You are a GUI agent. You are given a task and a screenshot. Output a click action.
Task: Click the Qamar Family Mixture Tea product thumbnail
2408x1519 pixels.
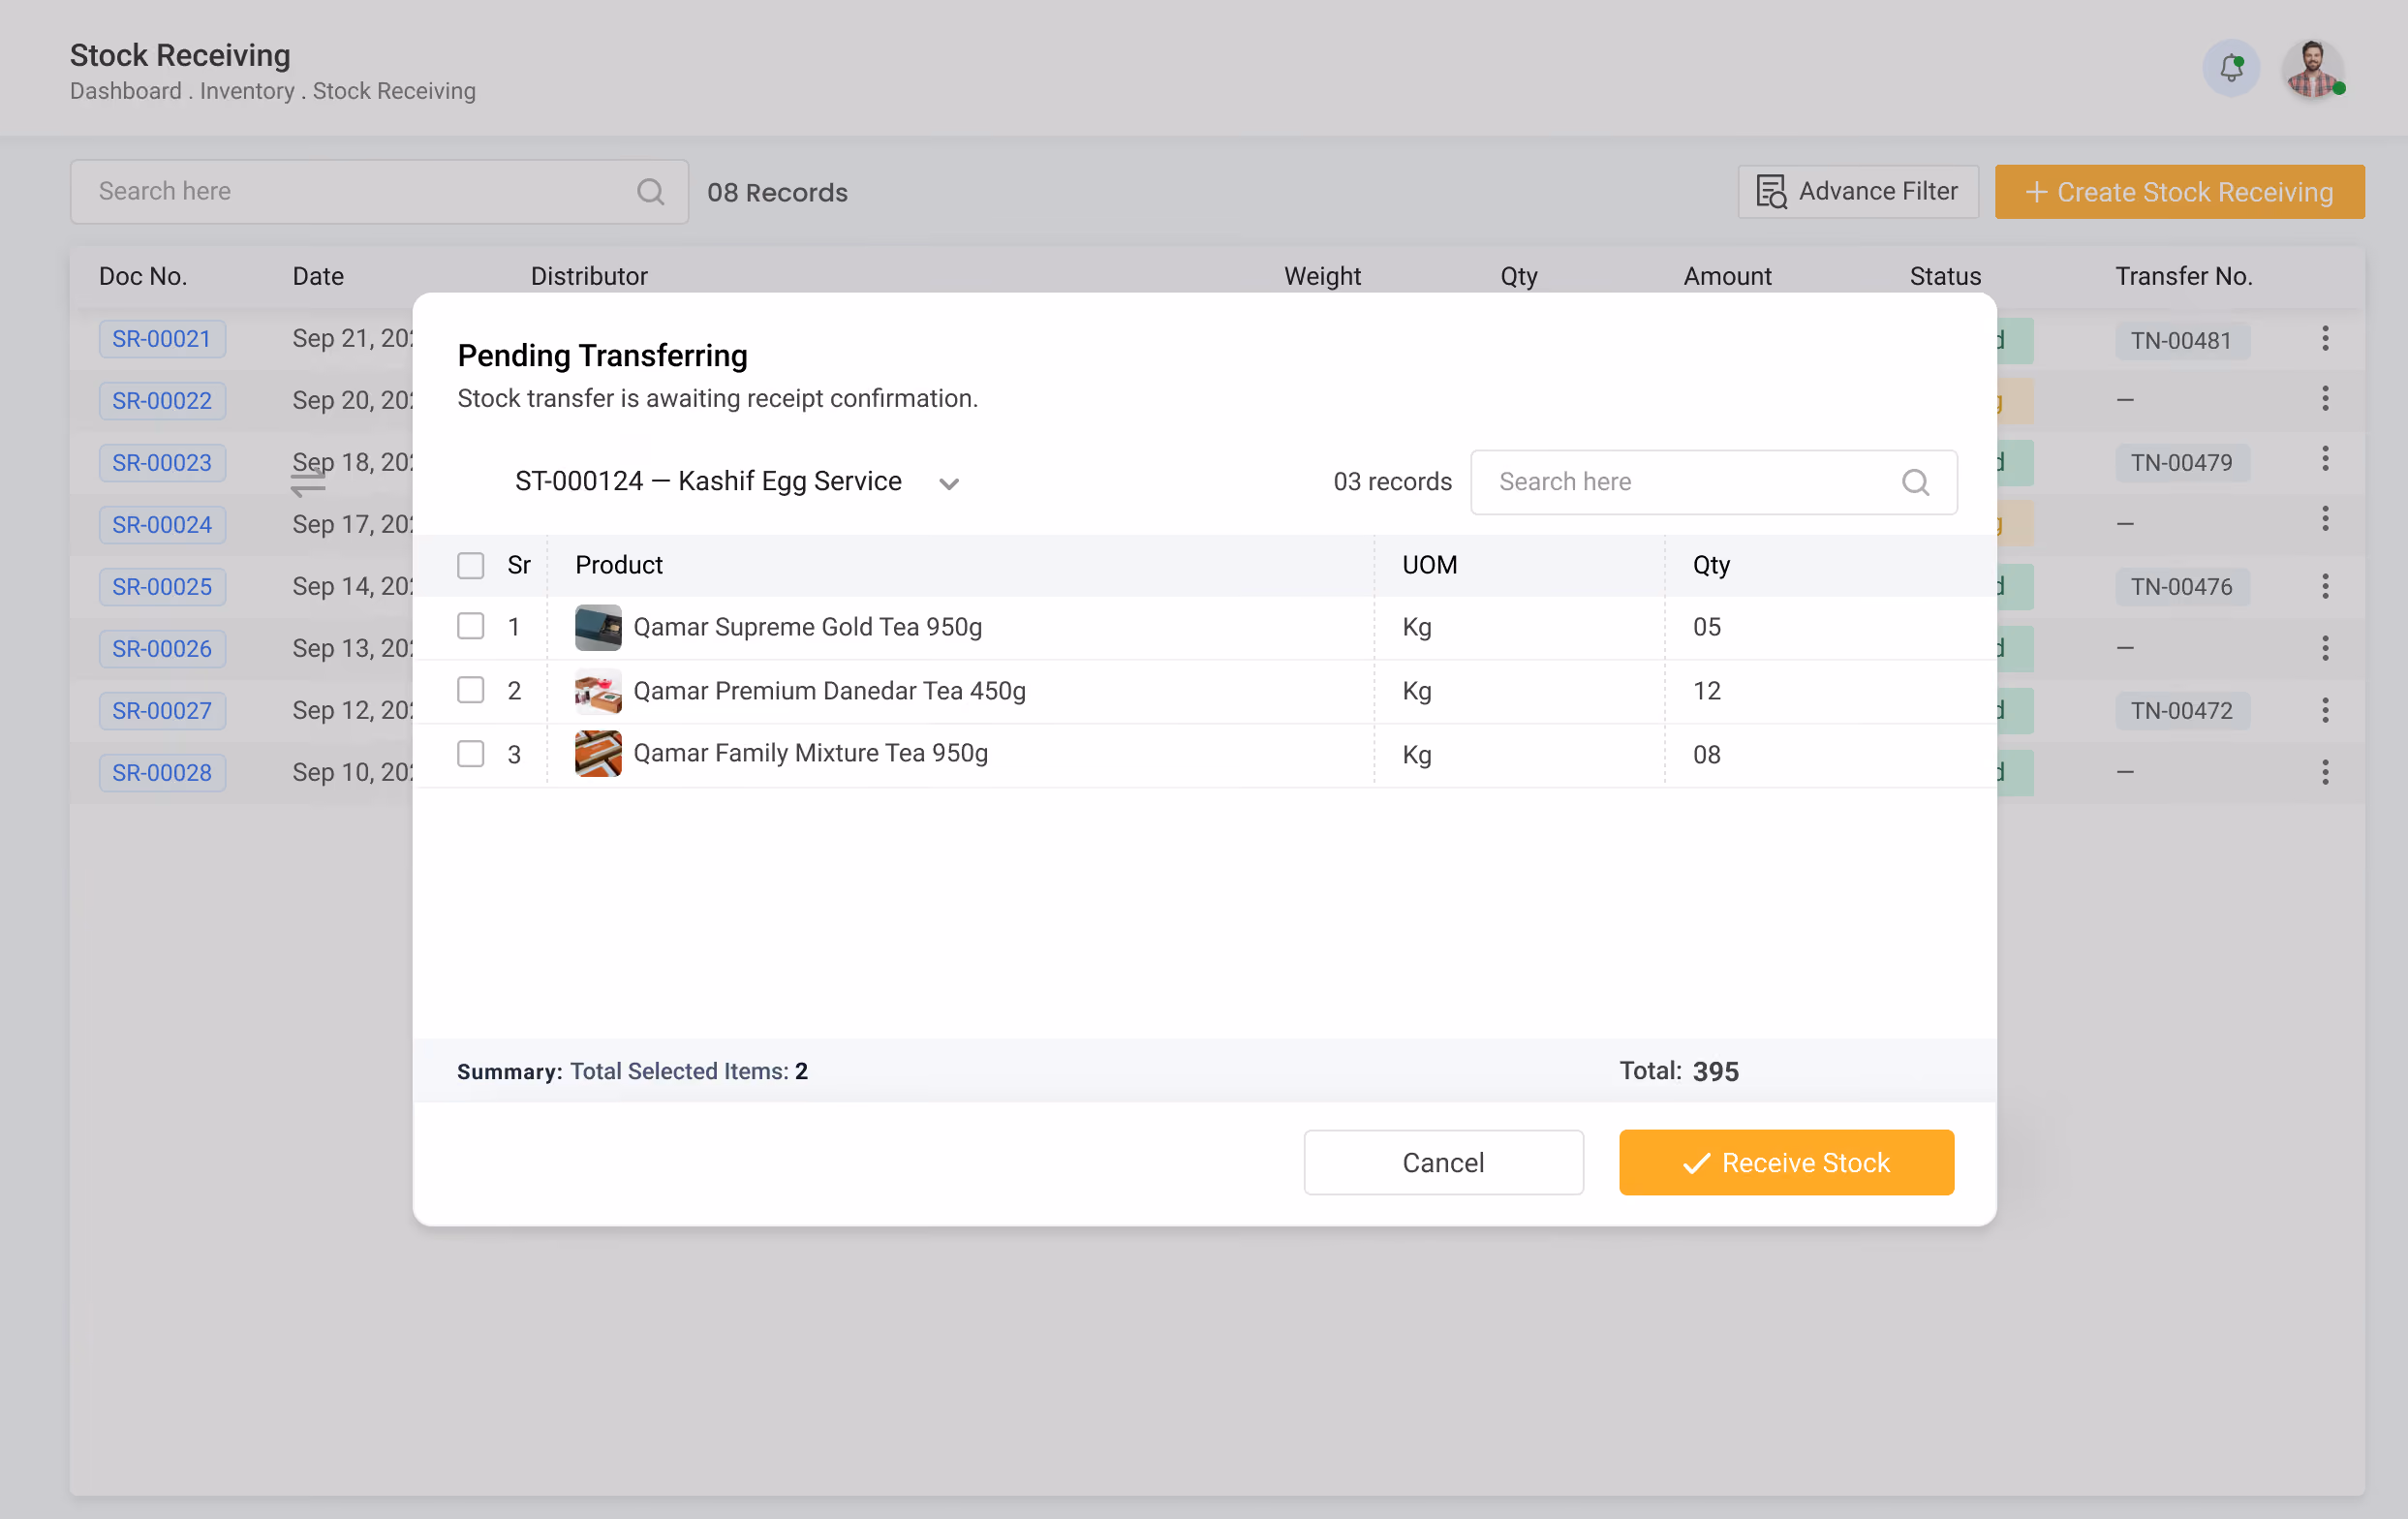[x=598, y=754]
